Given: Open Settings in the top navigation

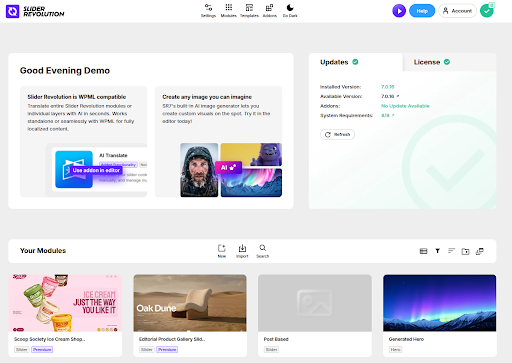Looking at the screenshot, I should pyautogui.click(x=208, y=11).
